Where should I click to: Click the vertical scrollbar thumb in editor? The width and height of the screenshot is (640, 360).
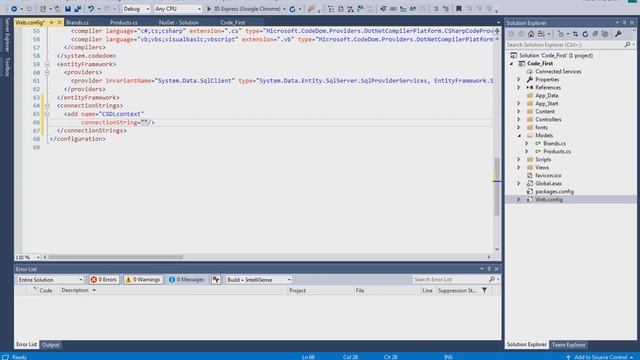(497, 187)
